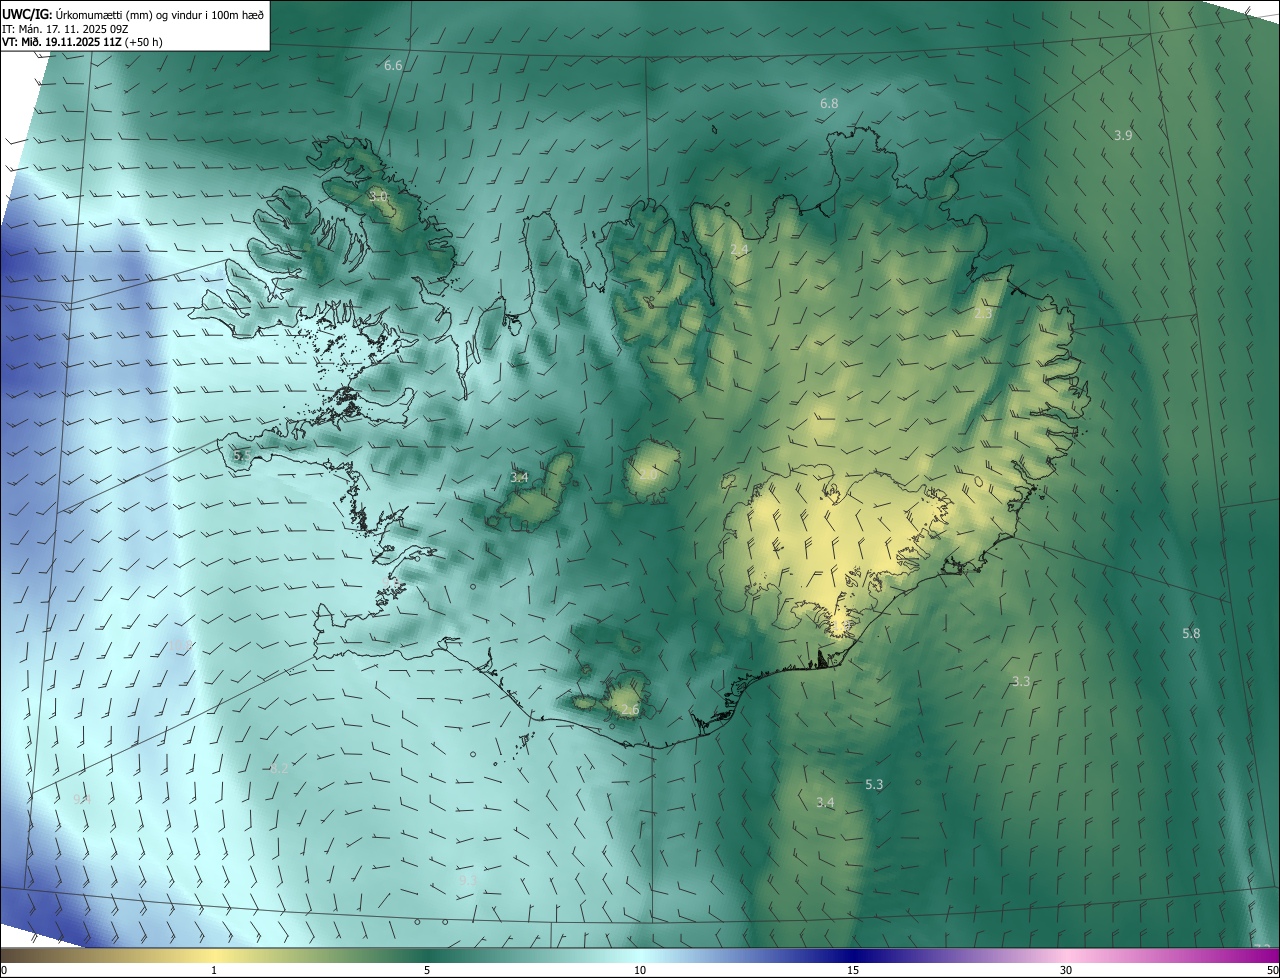Image resolution: width=1280 pixels, height=978 pixels.
Task: Click the 2.6 value label near the south coast
Action: (630, 710)
